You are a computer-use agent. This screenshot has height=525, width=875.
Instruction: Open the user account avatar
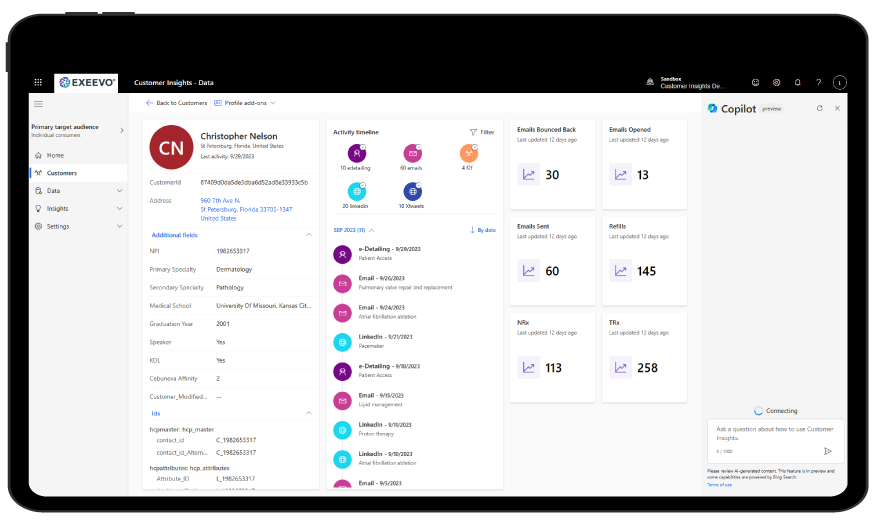tap(839, 83)
